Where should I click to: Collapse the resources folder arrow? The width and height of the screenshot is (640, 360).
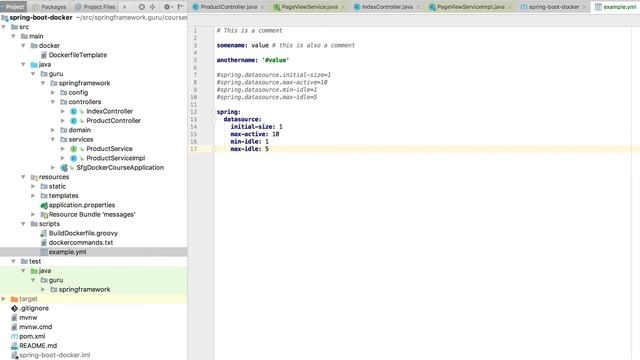(23, 177)
